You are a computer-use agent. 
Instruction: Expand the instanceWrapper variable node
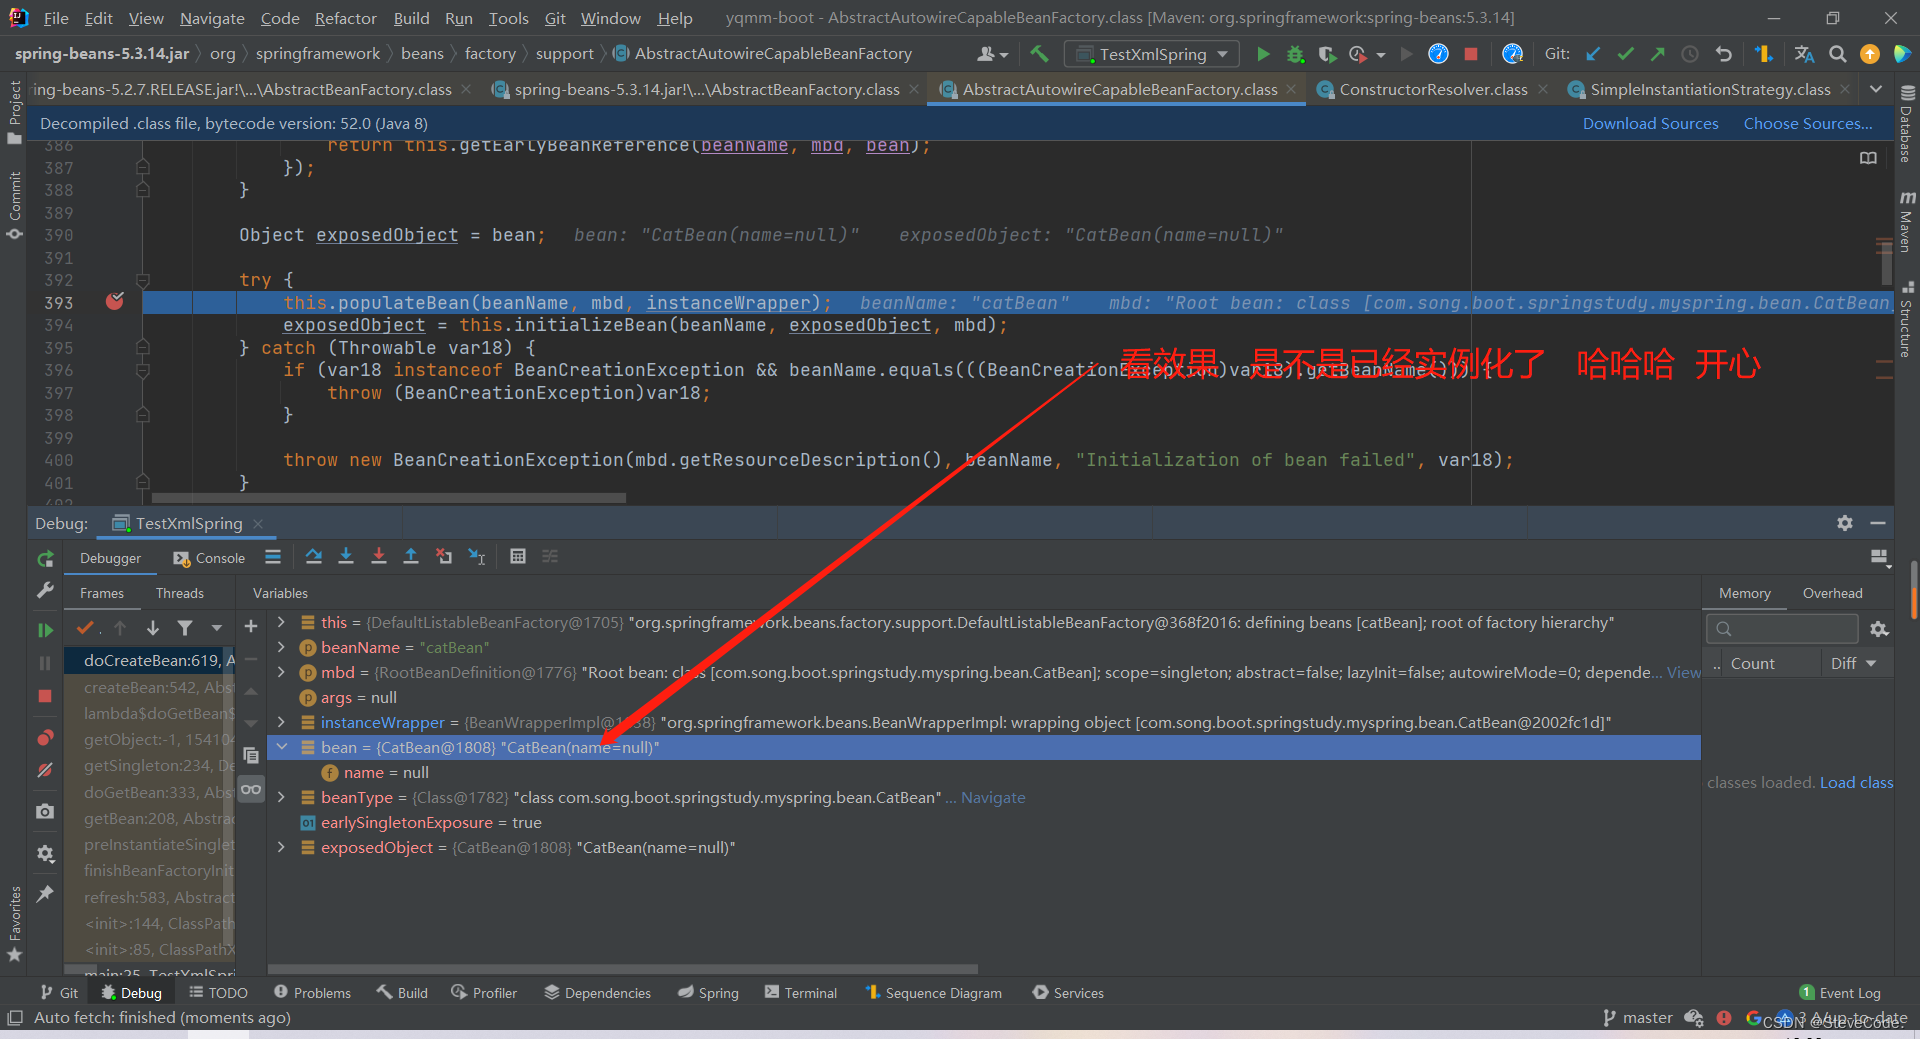coord(282,722)
